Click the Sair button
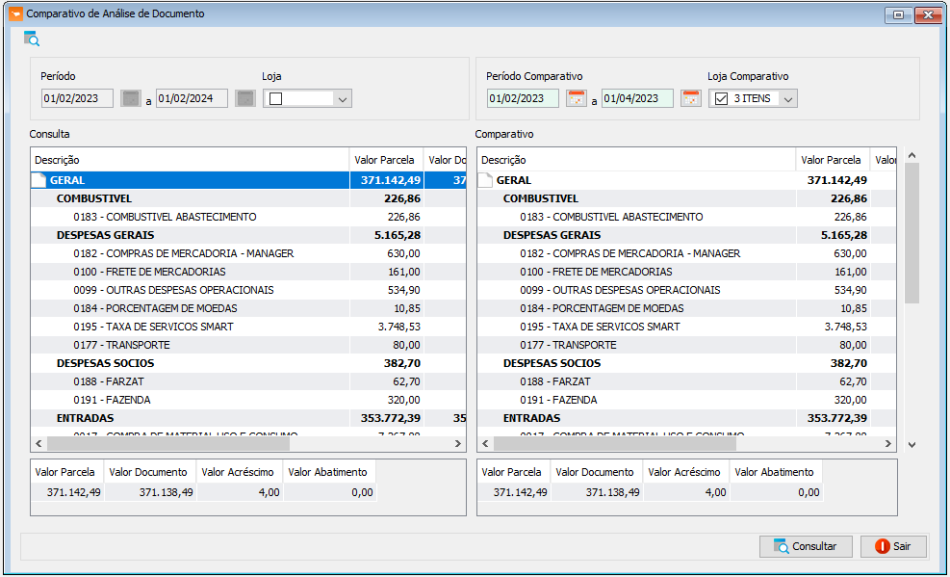This screenshot has height=577, width=950. point(894,546)
